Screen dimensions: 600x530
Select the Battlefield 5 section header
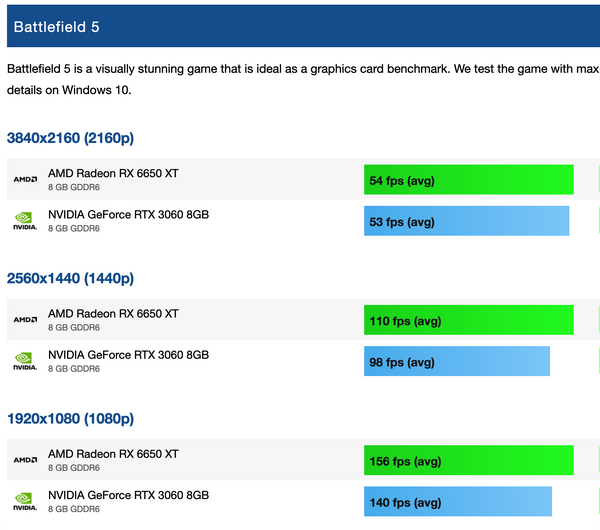tap(303, 26)
